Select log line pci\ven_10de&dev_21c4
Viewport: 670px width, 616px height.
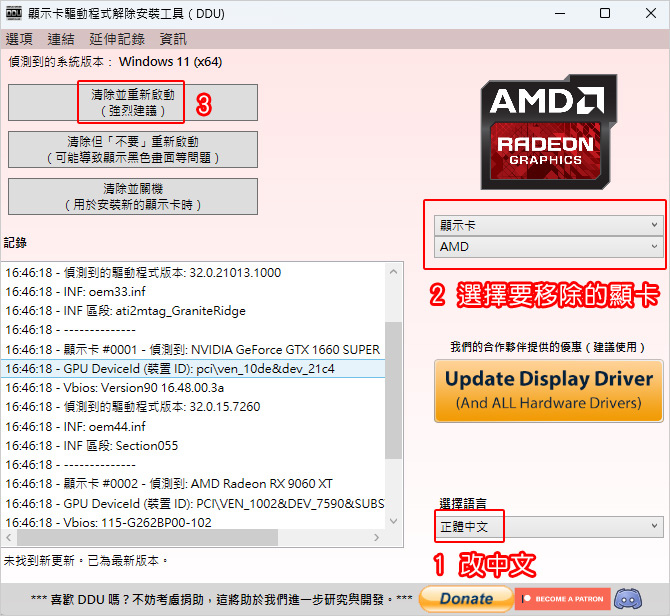[193, 369]
